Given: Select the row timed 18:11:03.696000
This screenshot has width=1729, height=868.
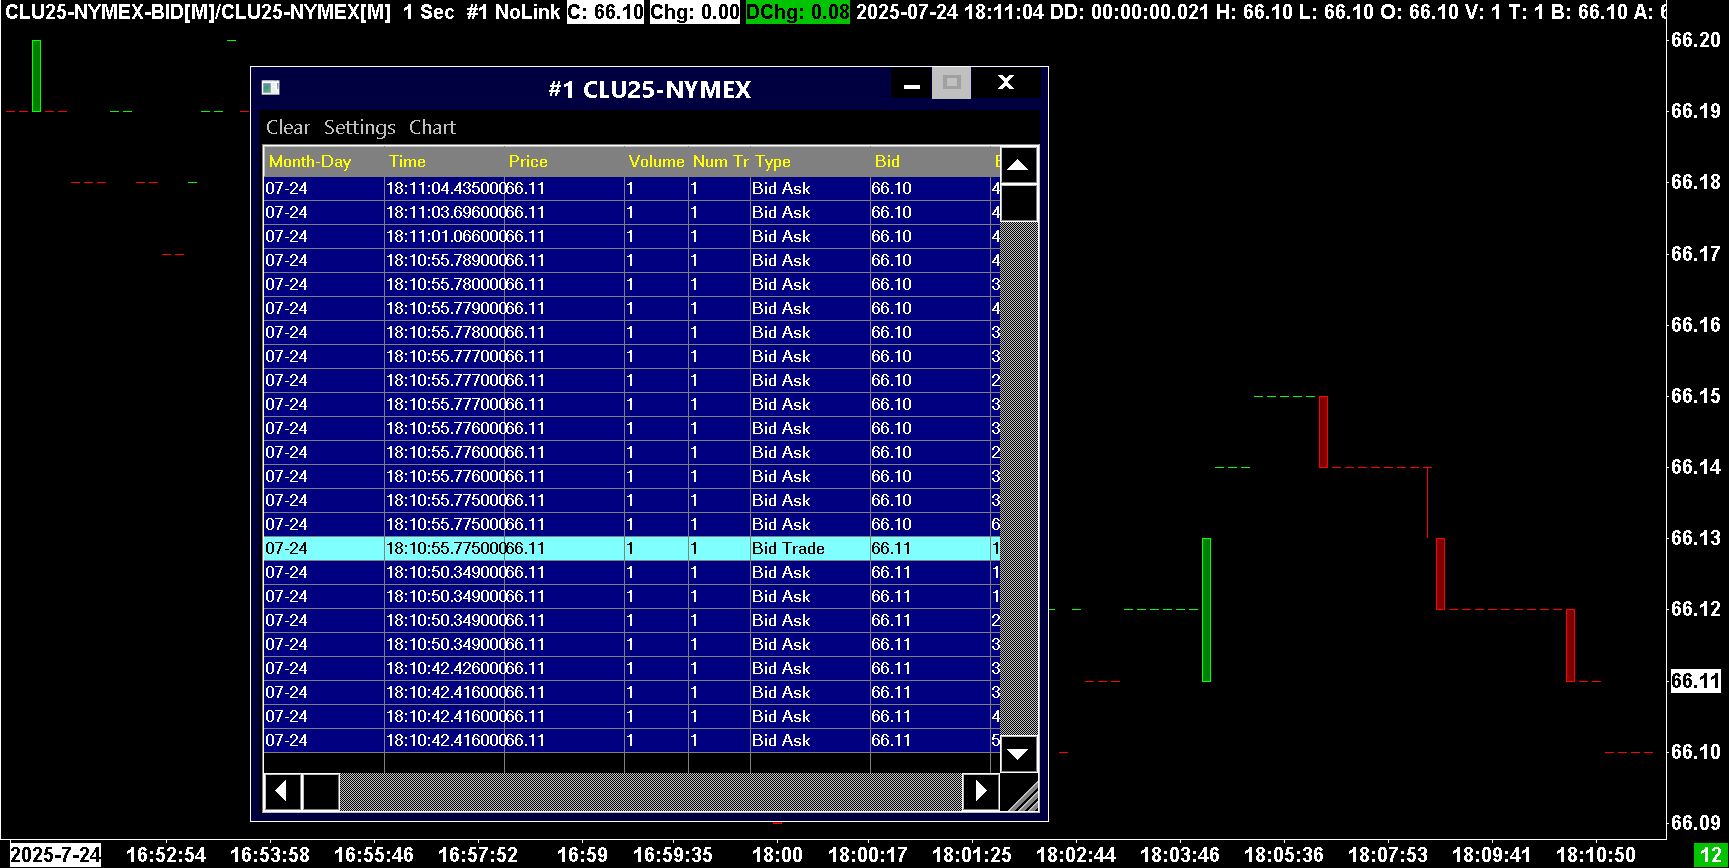Looking at the screenshot, I should (x=631, y=212).
